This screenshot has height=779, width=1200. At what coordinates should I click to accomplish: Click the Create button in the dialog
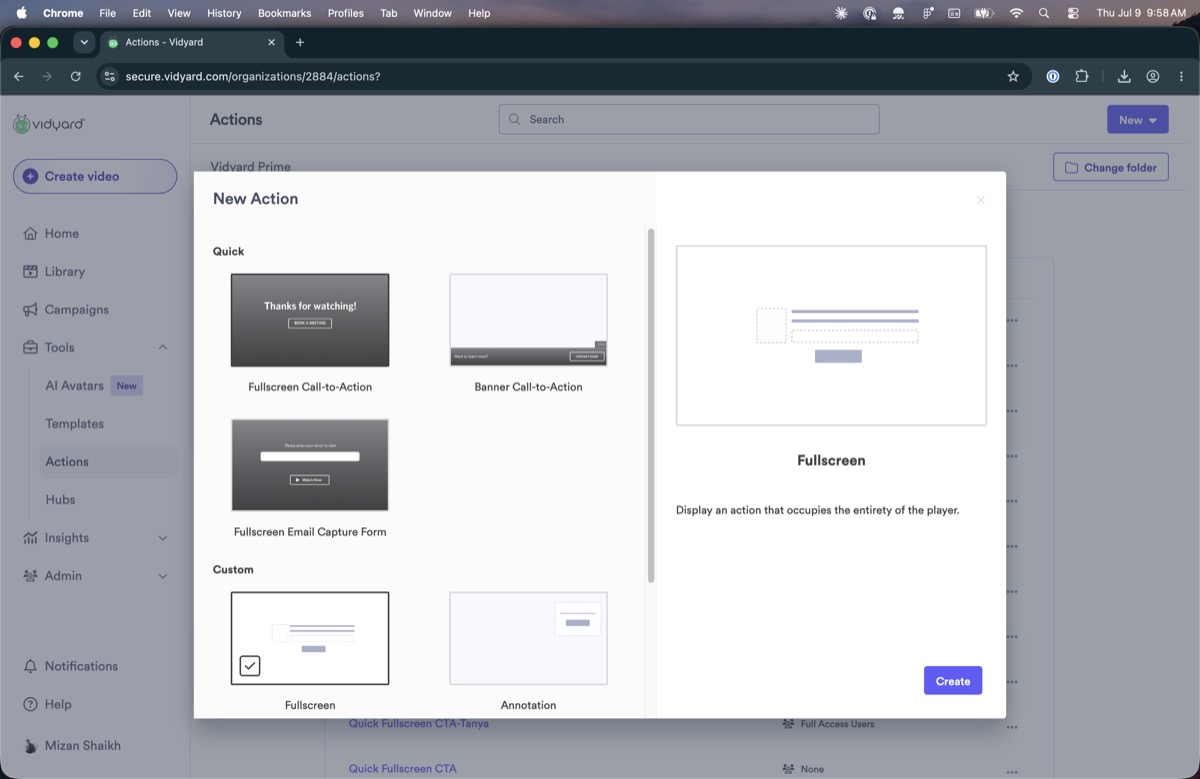tap(953, 681)
